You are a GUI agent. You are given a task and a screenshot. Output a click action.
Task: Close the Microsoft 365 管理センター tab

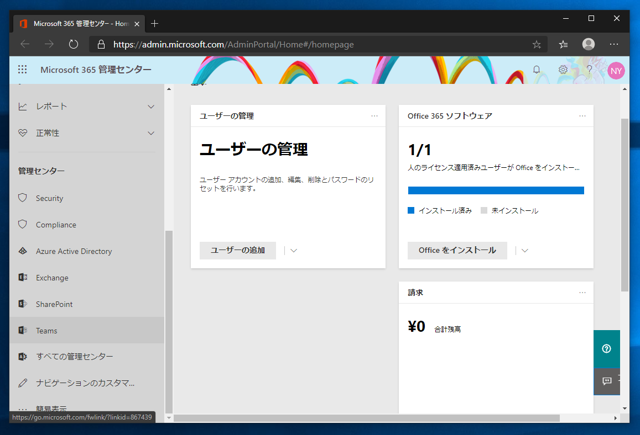point(137,24)
